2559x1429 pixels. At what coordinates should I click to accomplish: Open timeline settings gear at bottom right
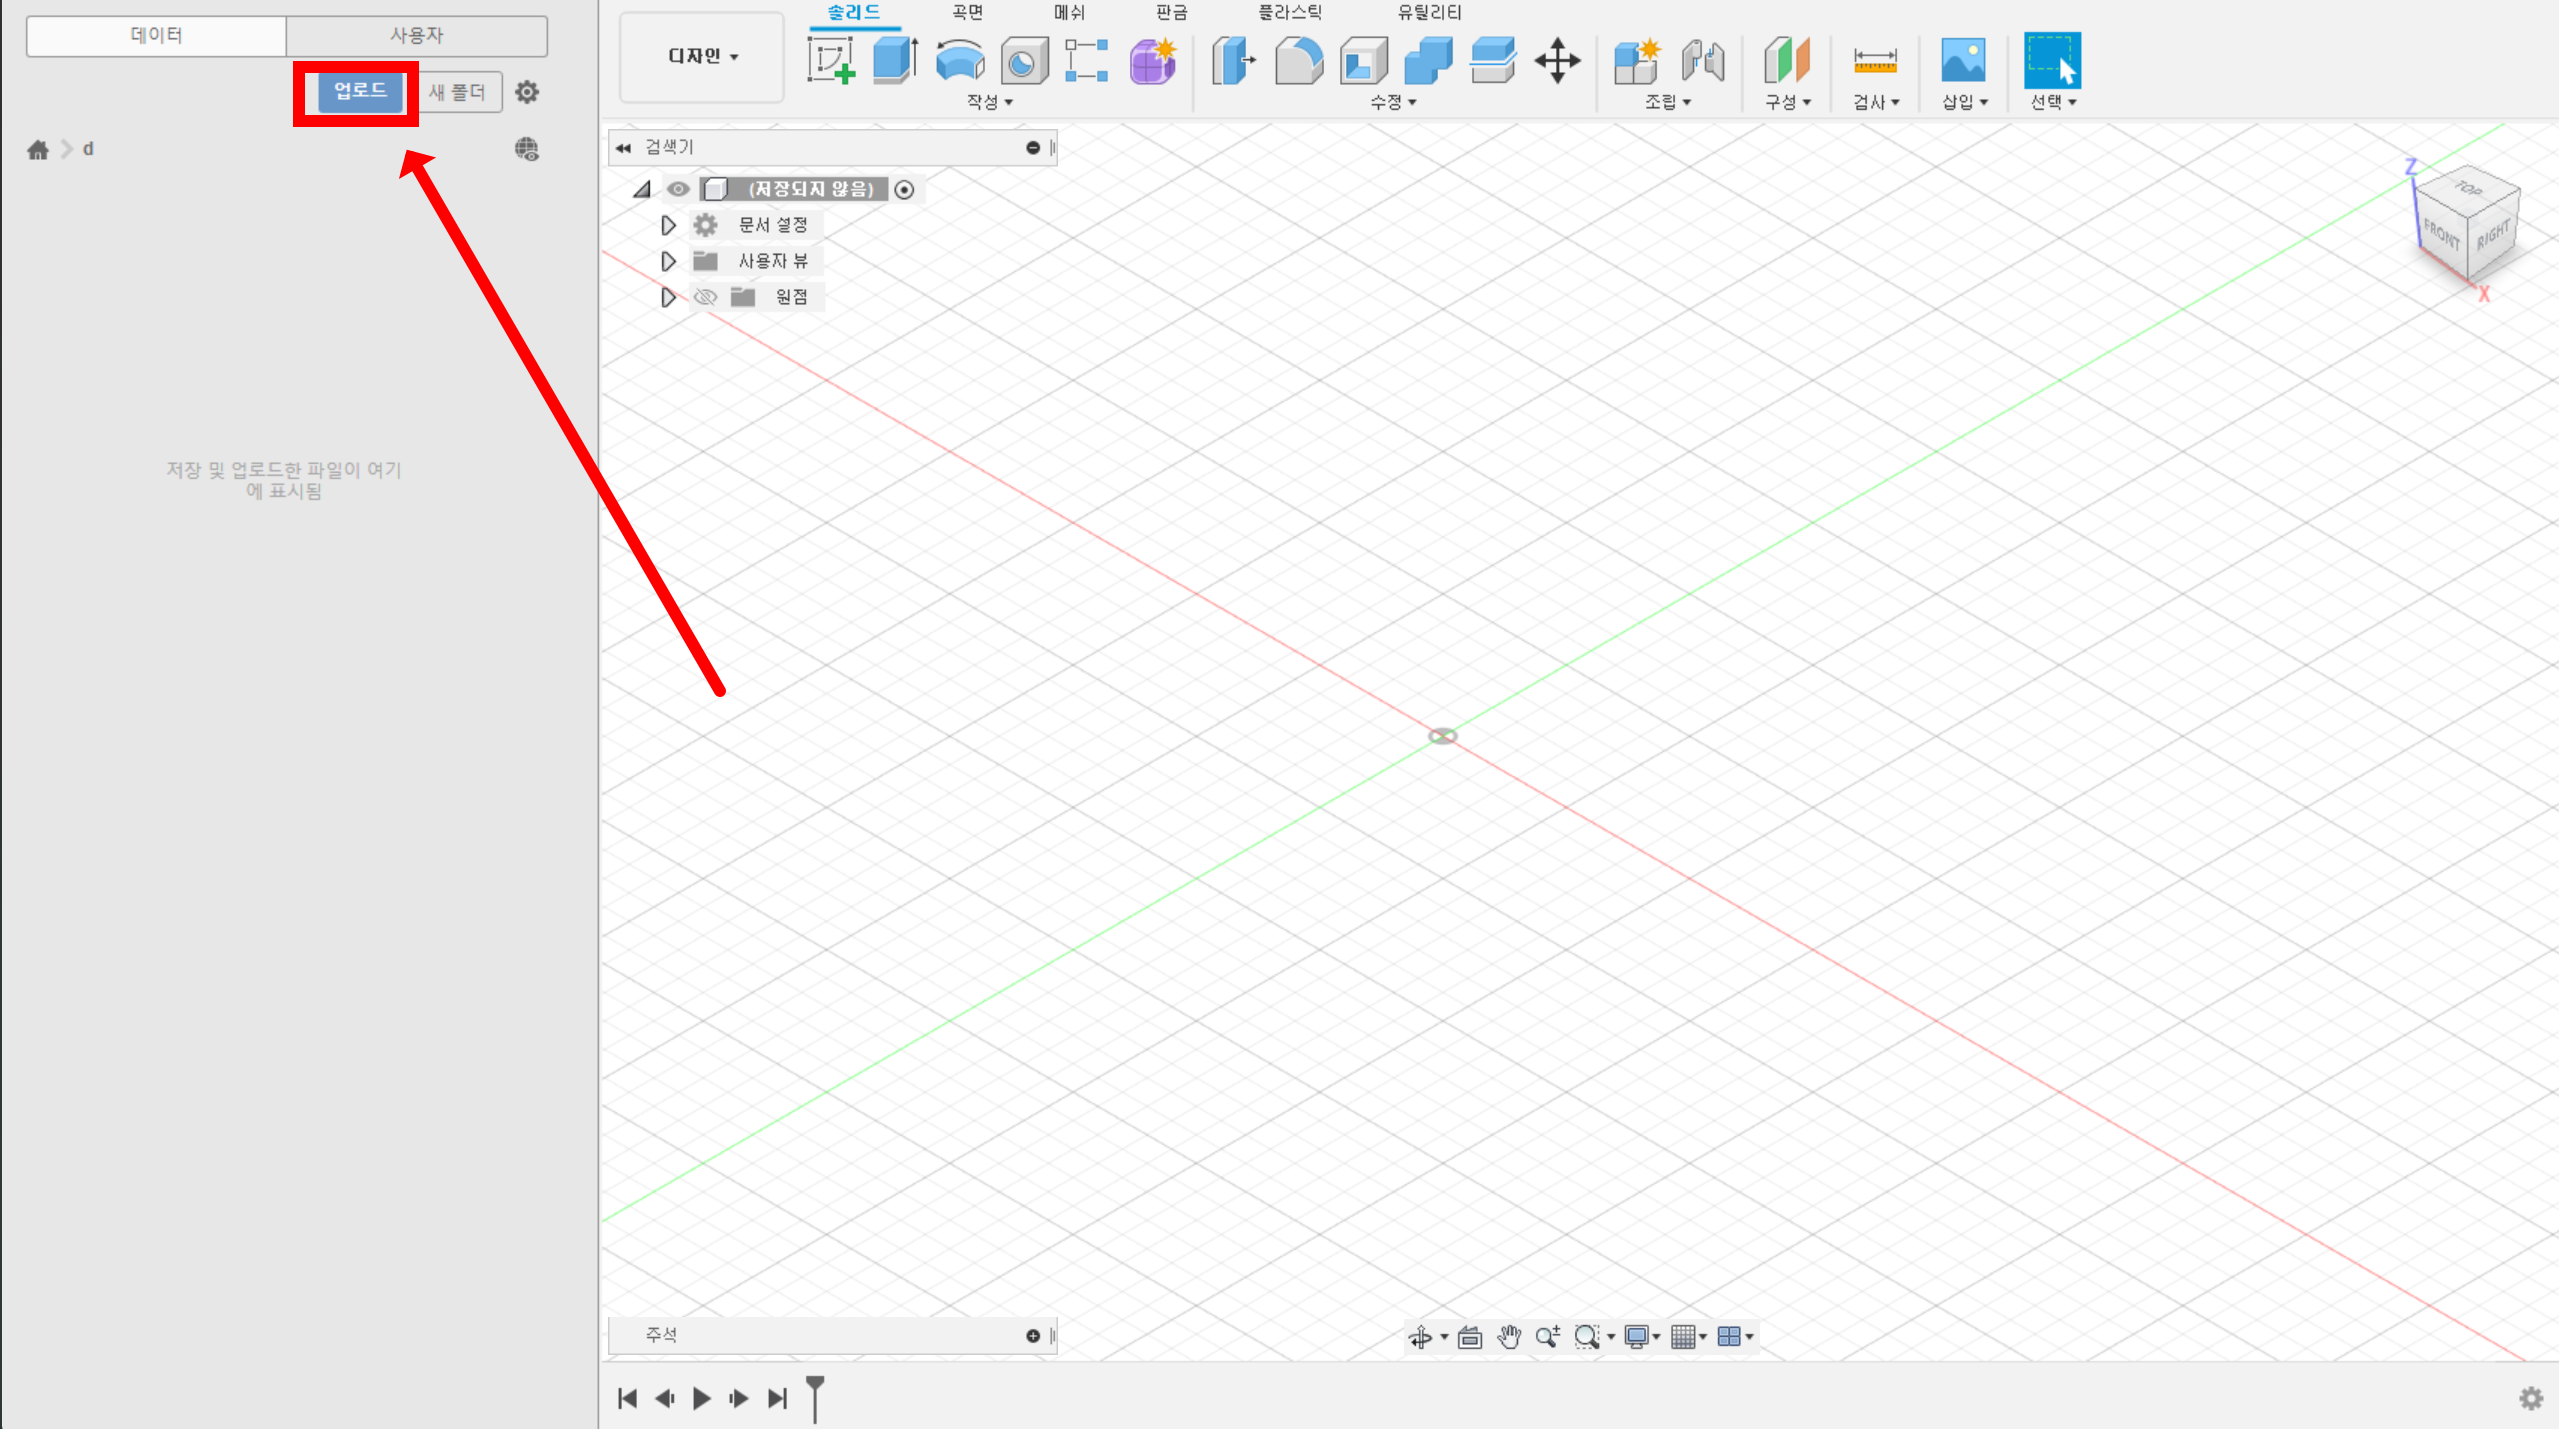(x=2531, y=1398)
